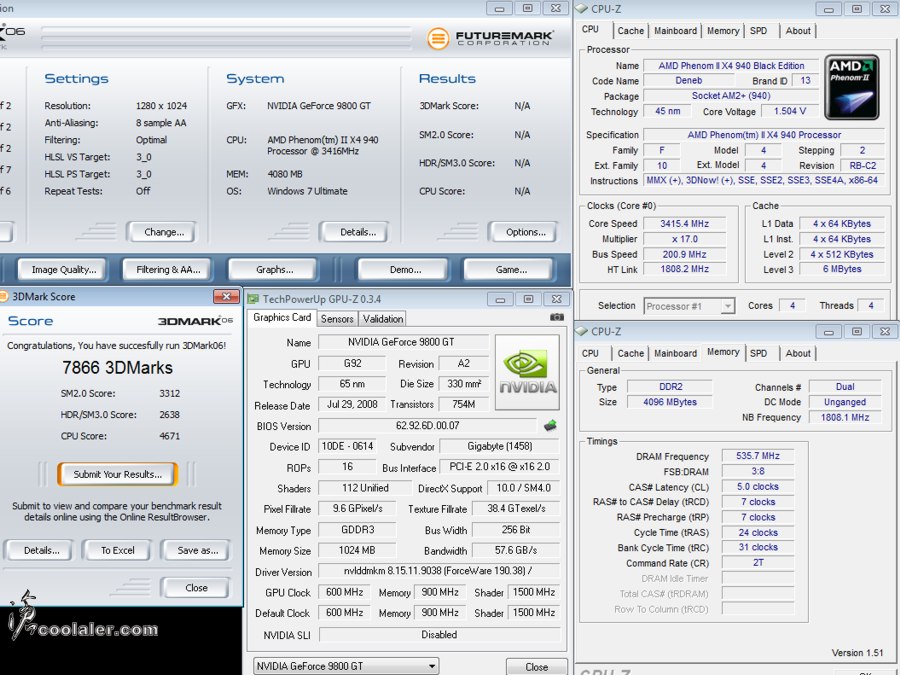
Task: Open Filtering & AA... settings
Action: tap(168, 269)
